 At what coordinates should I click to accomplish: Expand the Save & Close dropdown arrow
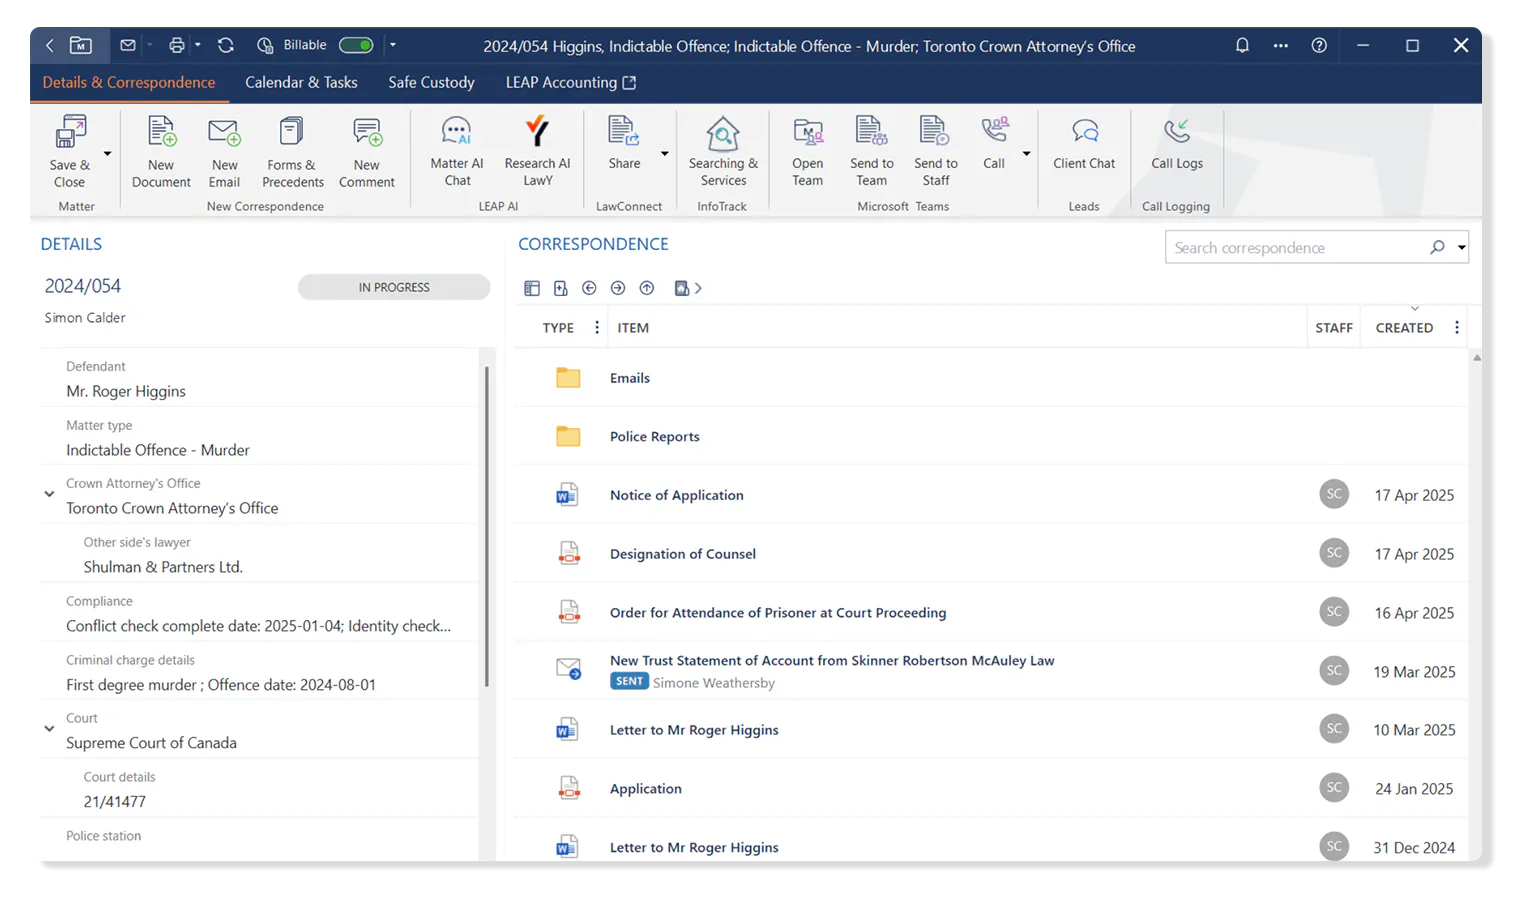pos(107,154)
